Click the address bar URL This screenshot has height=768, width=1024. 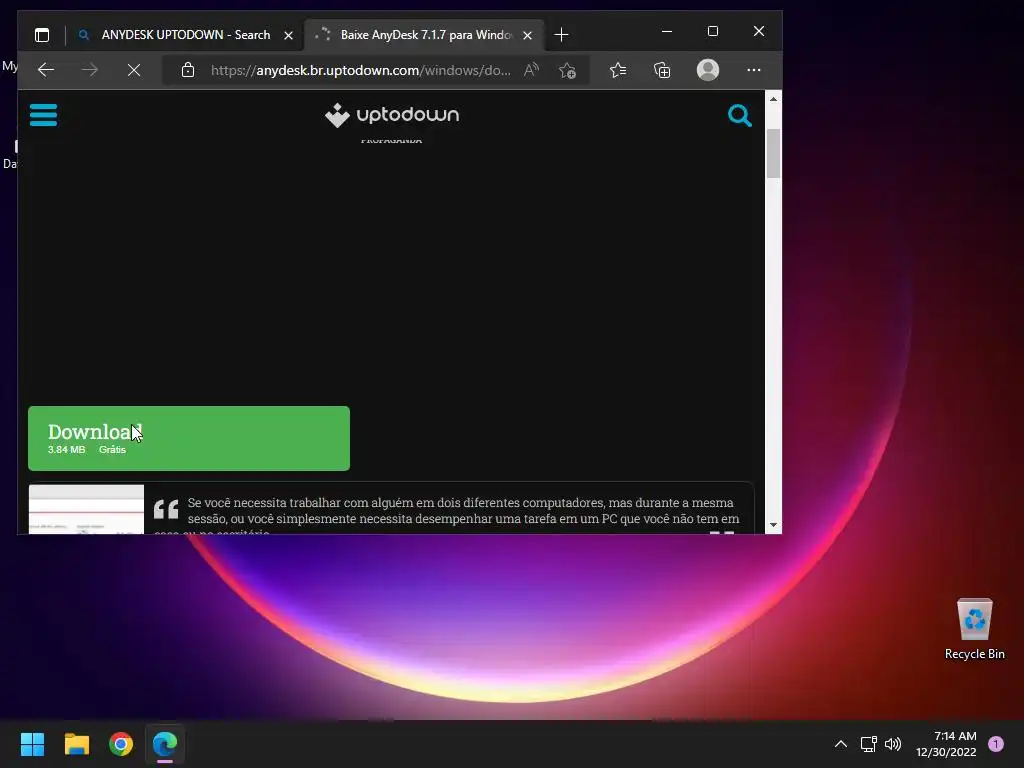(x=360, y=70)
